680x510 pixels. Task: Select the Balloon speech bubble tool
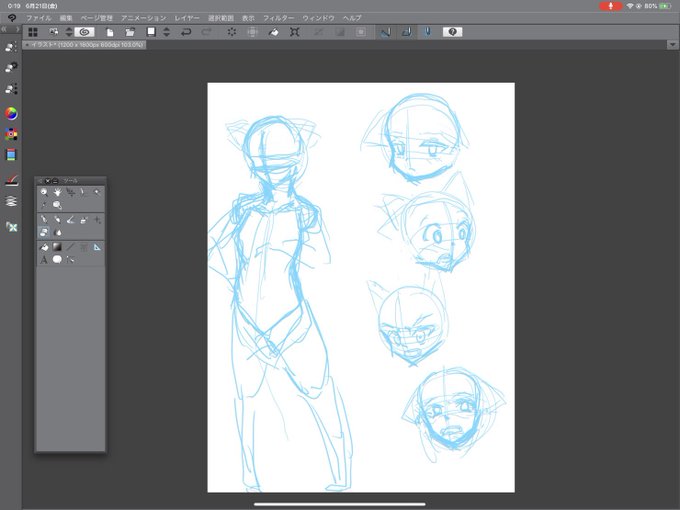pyautogui.click(x=57, y=260)
